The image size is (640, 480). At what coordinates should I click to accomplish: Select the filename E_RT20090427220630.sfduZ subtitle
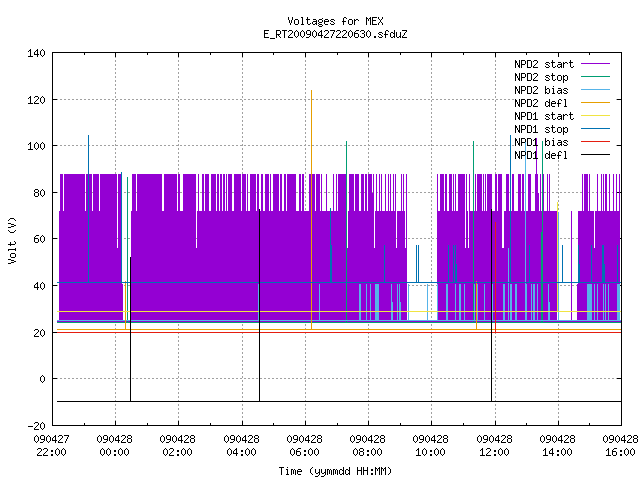[335, 34]
